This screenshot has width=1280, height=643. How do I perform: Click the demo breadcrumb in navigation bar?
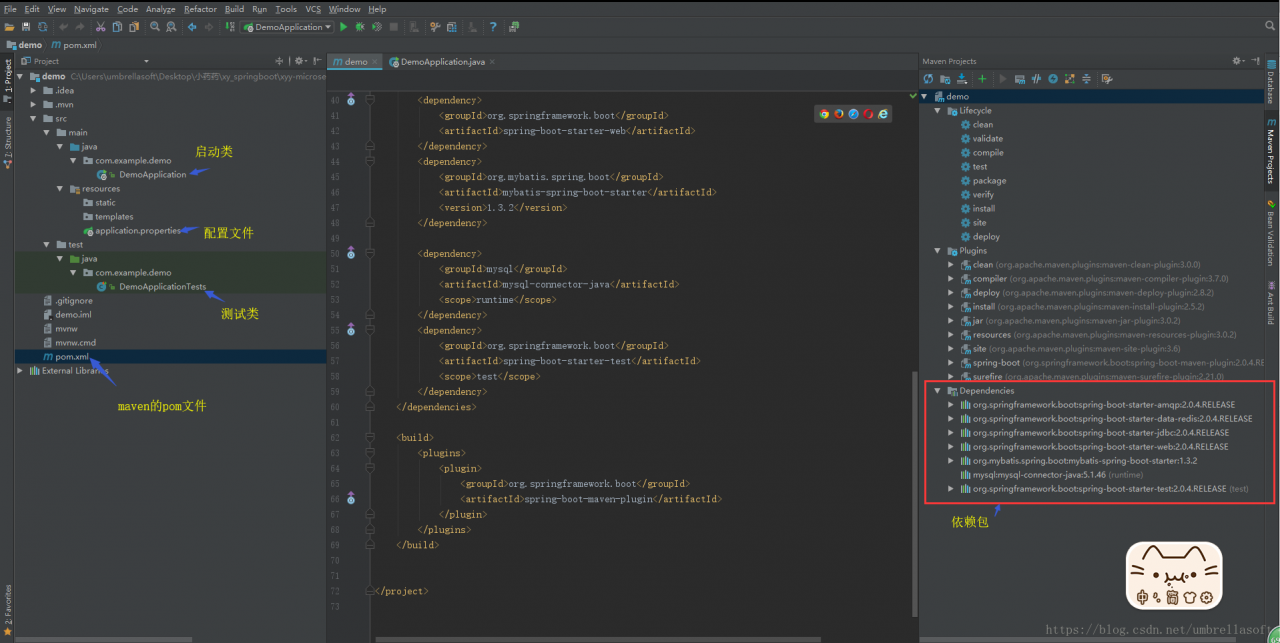(x=24, y=44)
